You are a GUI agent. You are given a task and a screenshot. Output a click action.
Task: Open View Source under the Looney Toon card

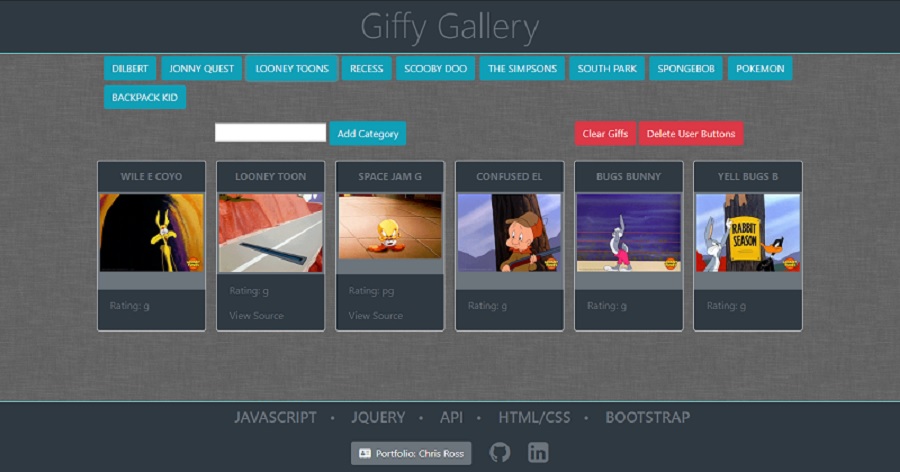pos(256,315)
